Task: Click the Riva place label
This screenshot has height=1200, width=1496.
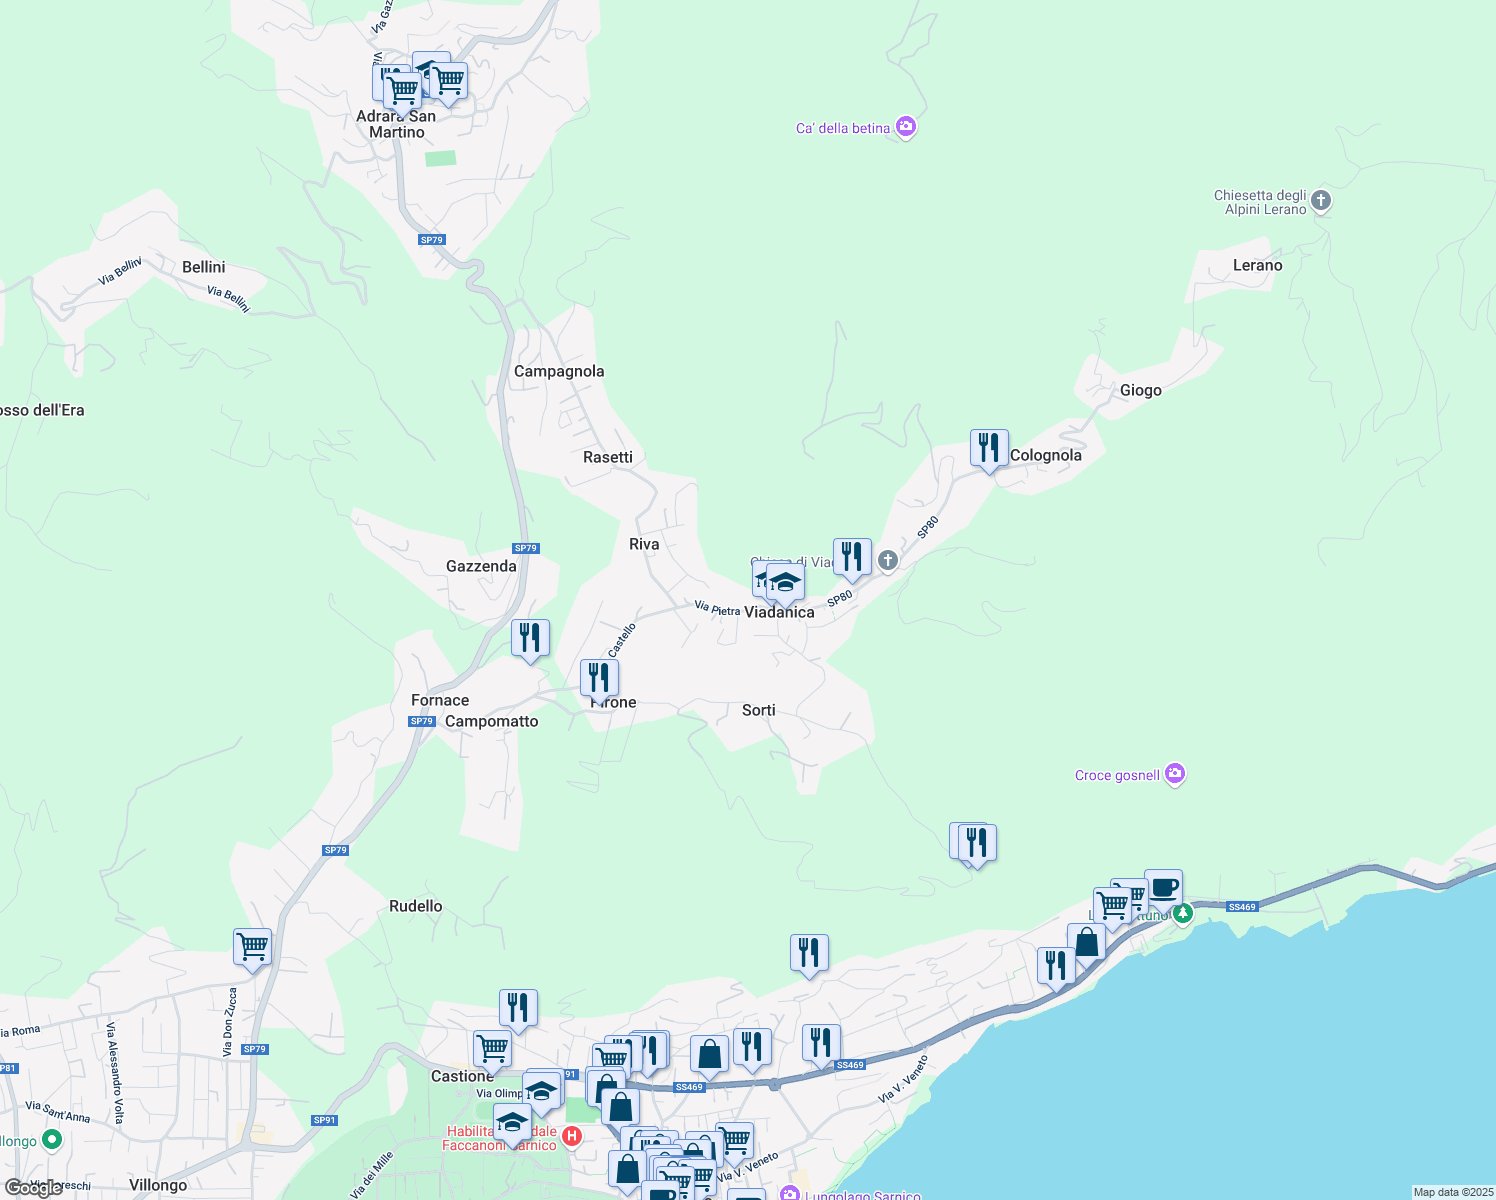Action: [x=644, y=544]
